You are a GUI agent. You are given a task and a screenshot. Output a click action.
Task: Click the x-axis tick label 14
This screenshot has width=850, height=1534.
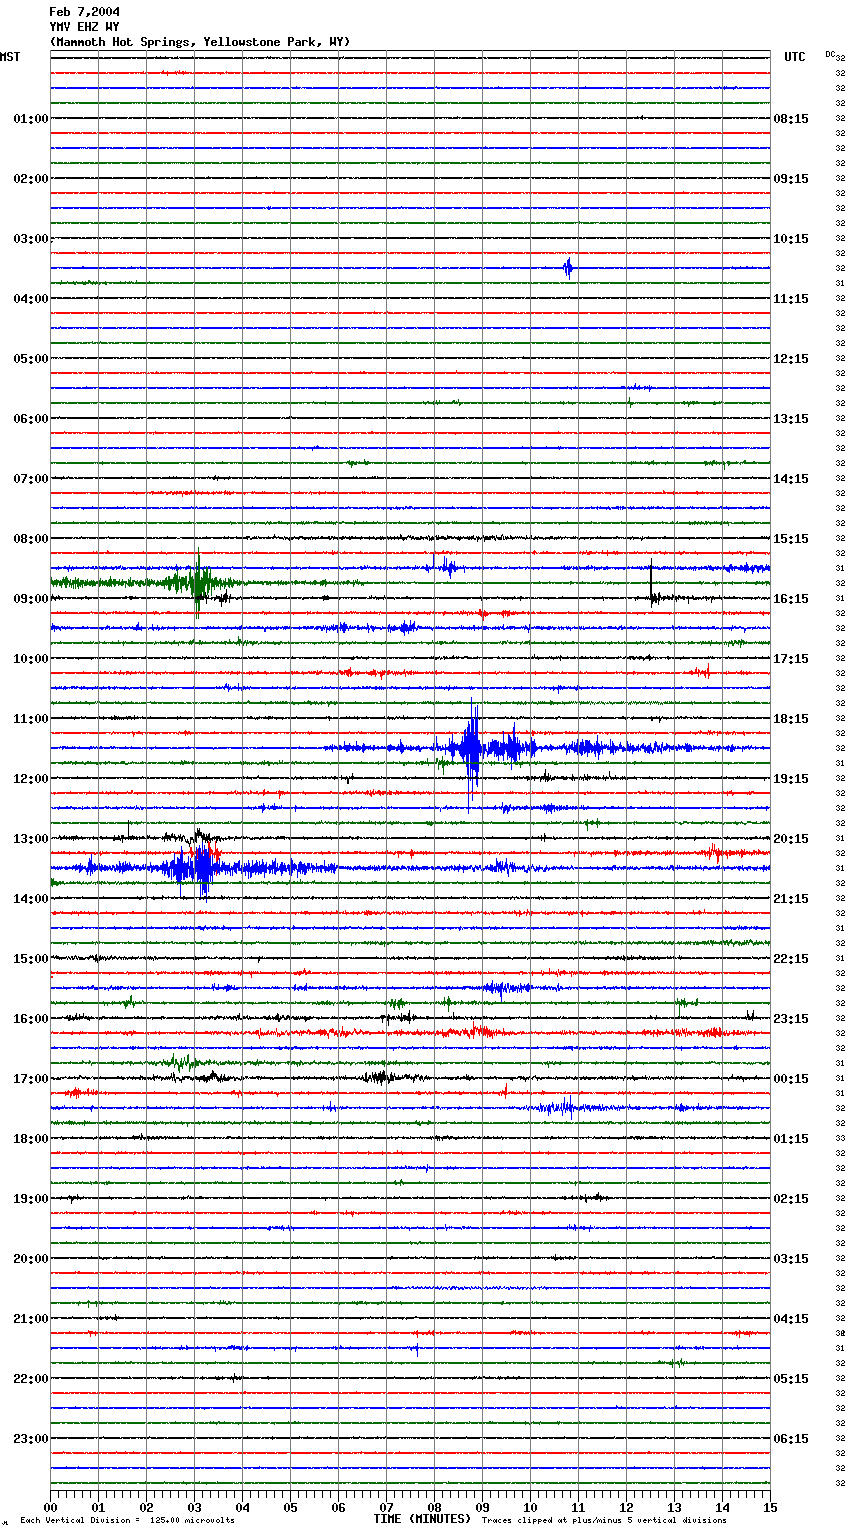[x=722, y=1507]
